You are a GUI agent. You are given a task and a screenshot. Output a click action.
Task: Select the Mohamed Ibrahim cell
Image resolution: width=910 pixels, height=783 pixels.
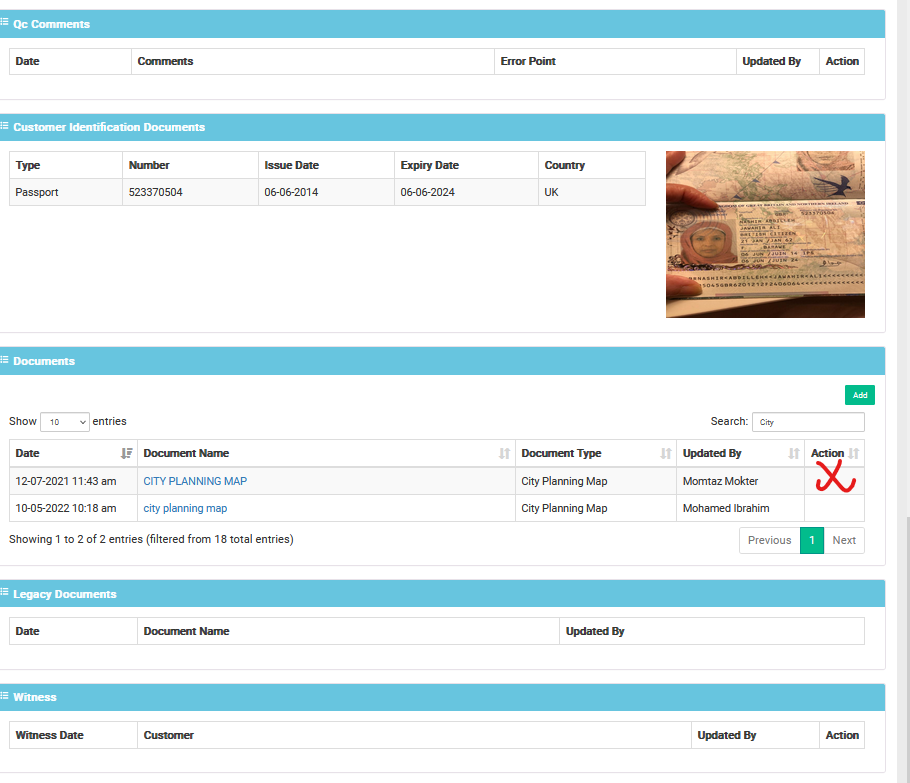pos(741,508)
